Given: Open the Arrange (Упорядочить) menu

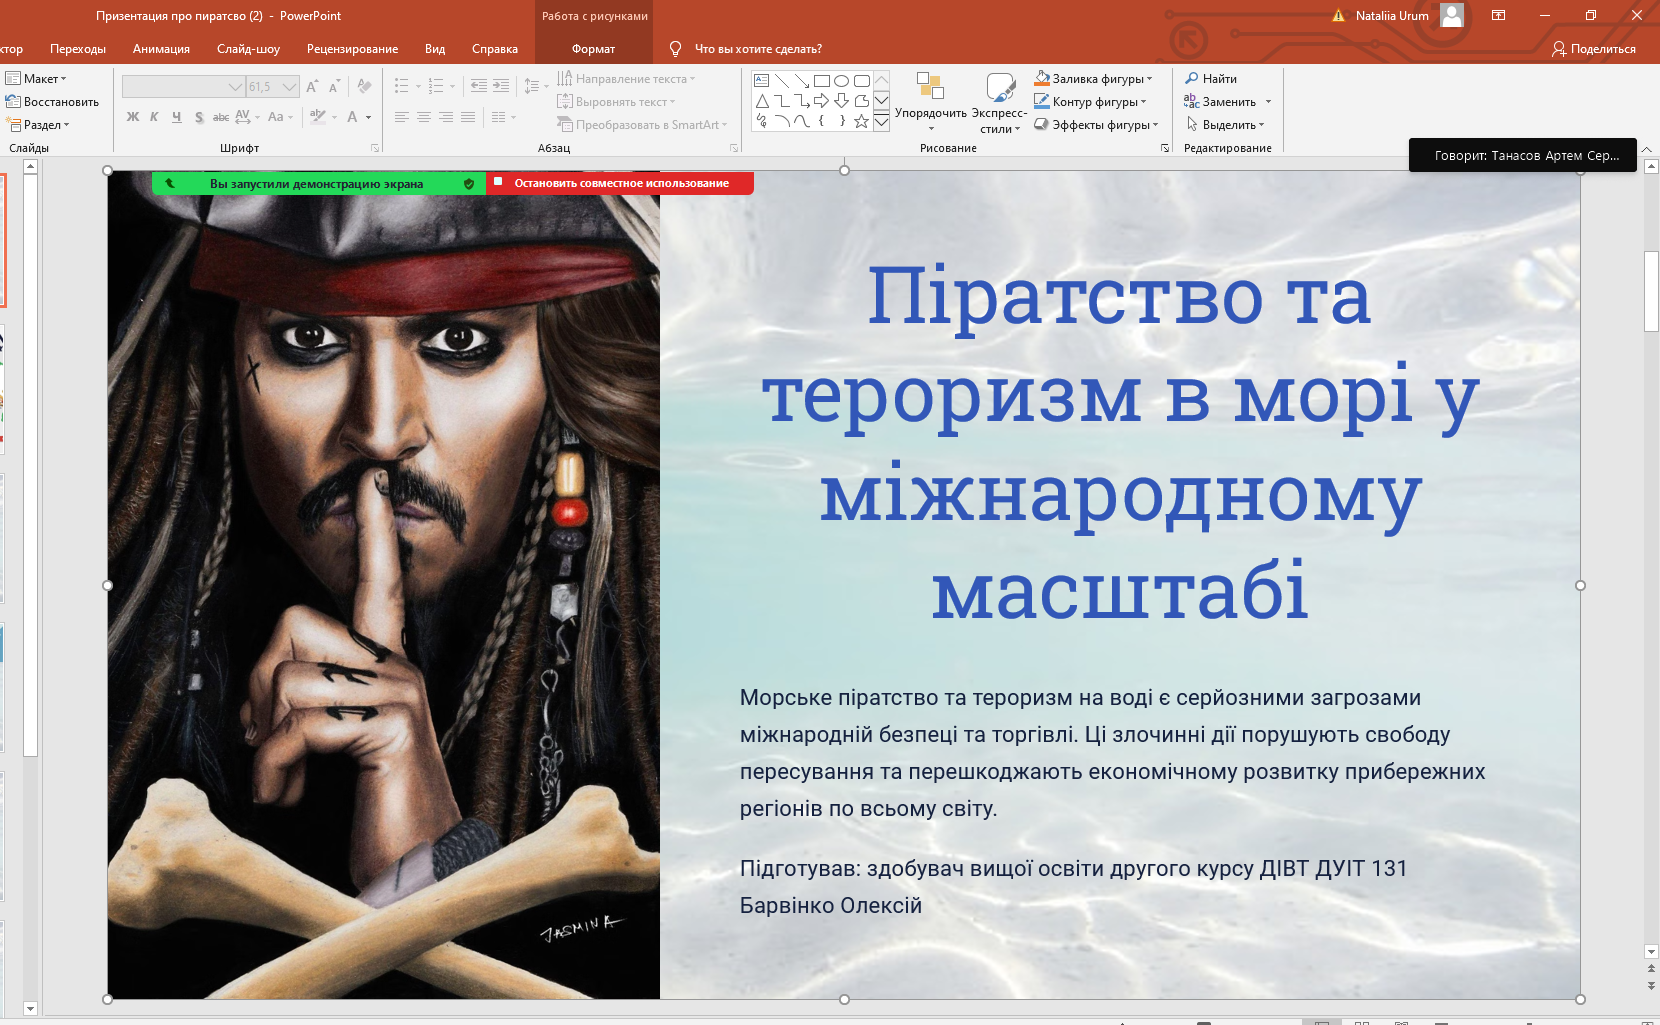Looking at the screenshot, I should [931, 103].
